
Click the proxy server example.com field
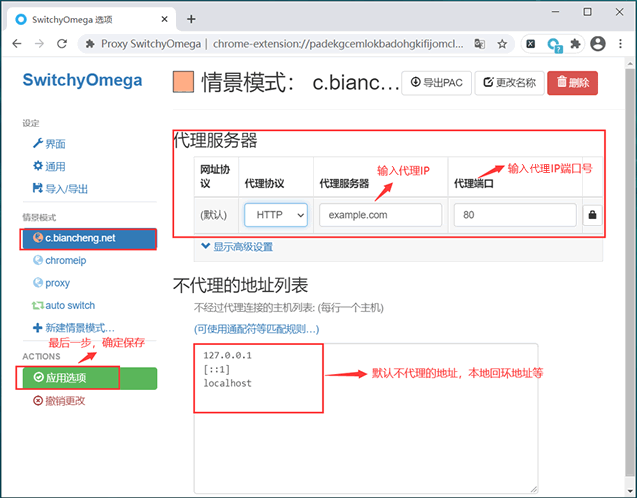click(380, 215)
